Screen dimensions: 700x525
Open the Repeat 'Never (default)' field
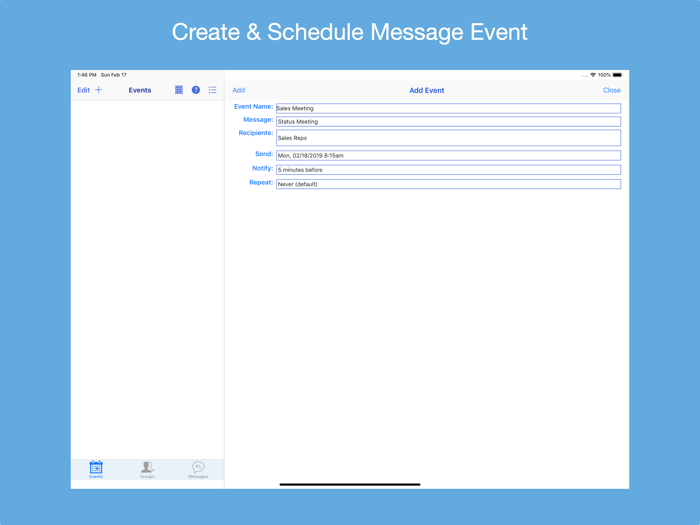[x=448, y=184]
